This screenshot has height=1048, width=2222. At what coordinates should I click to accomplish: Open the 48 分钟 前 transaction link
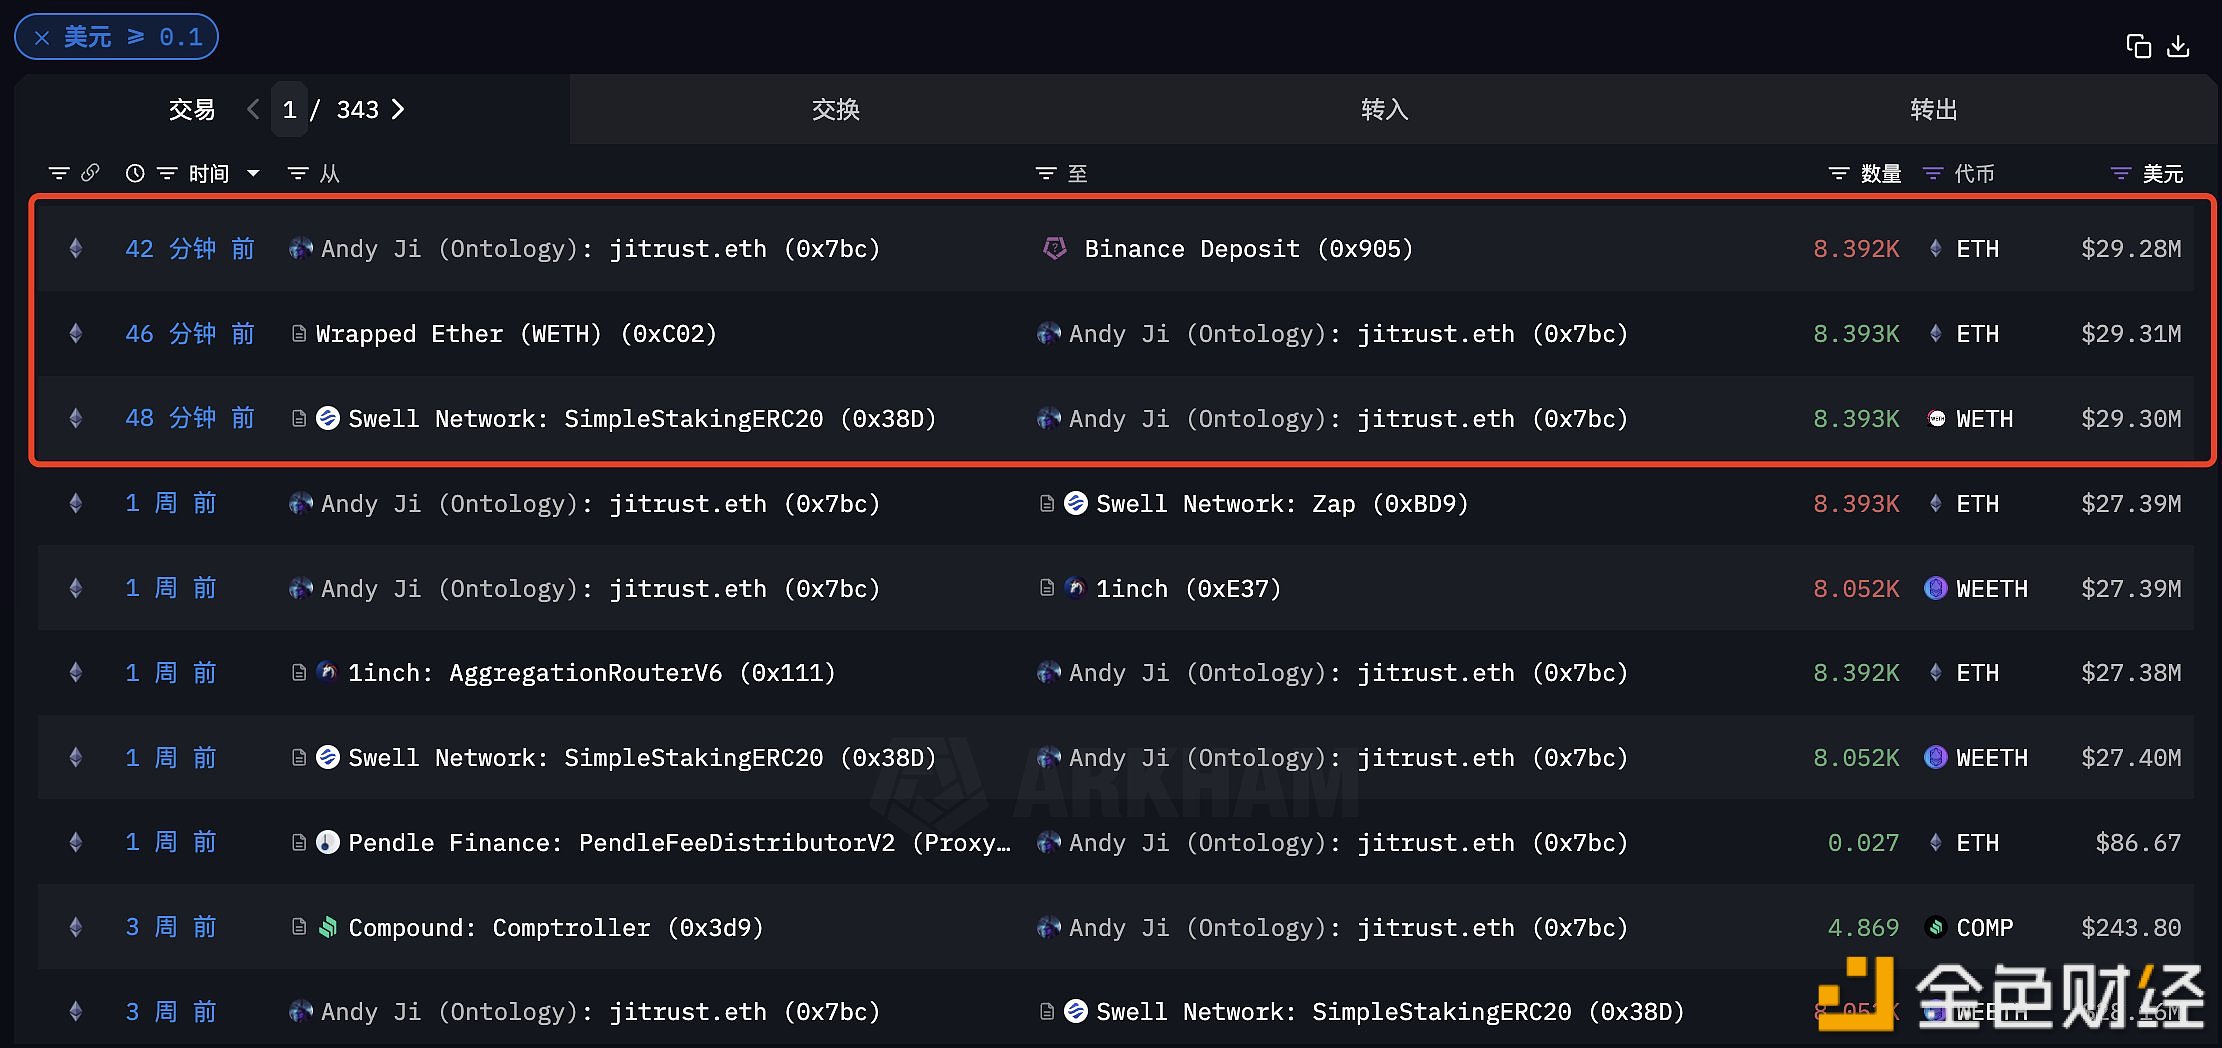[x=190, y=418]
